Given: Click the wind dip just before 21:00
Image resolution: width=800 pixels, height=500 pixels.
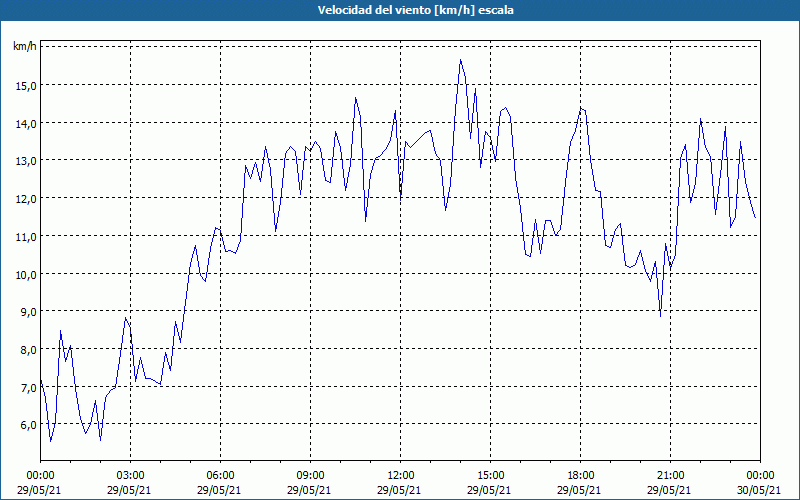Looking at the screenshot, I should (x=660, y=316).
